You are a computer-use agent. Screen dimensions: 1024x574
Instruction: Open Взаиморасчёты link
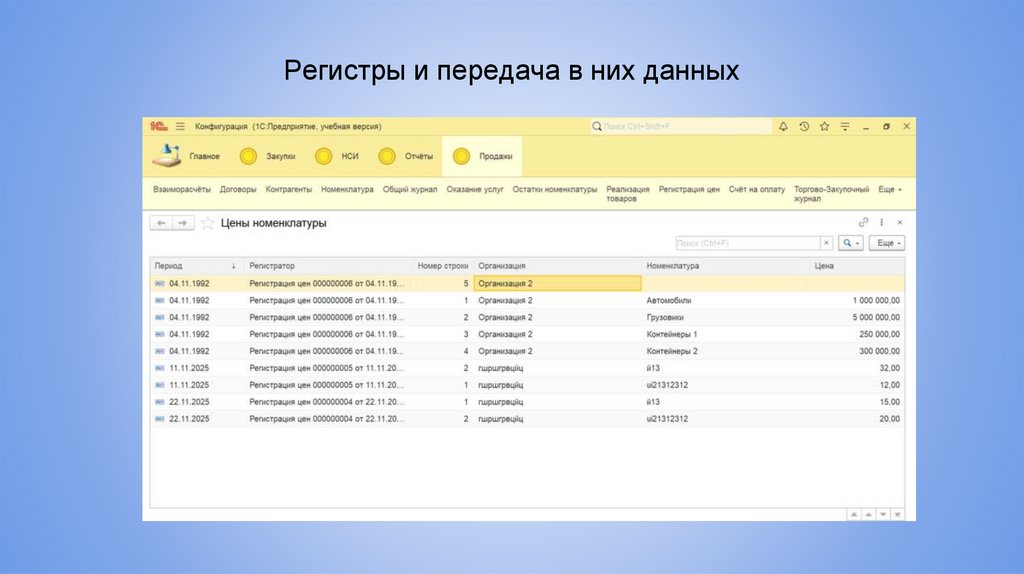182,189
